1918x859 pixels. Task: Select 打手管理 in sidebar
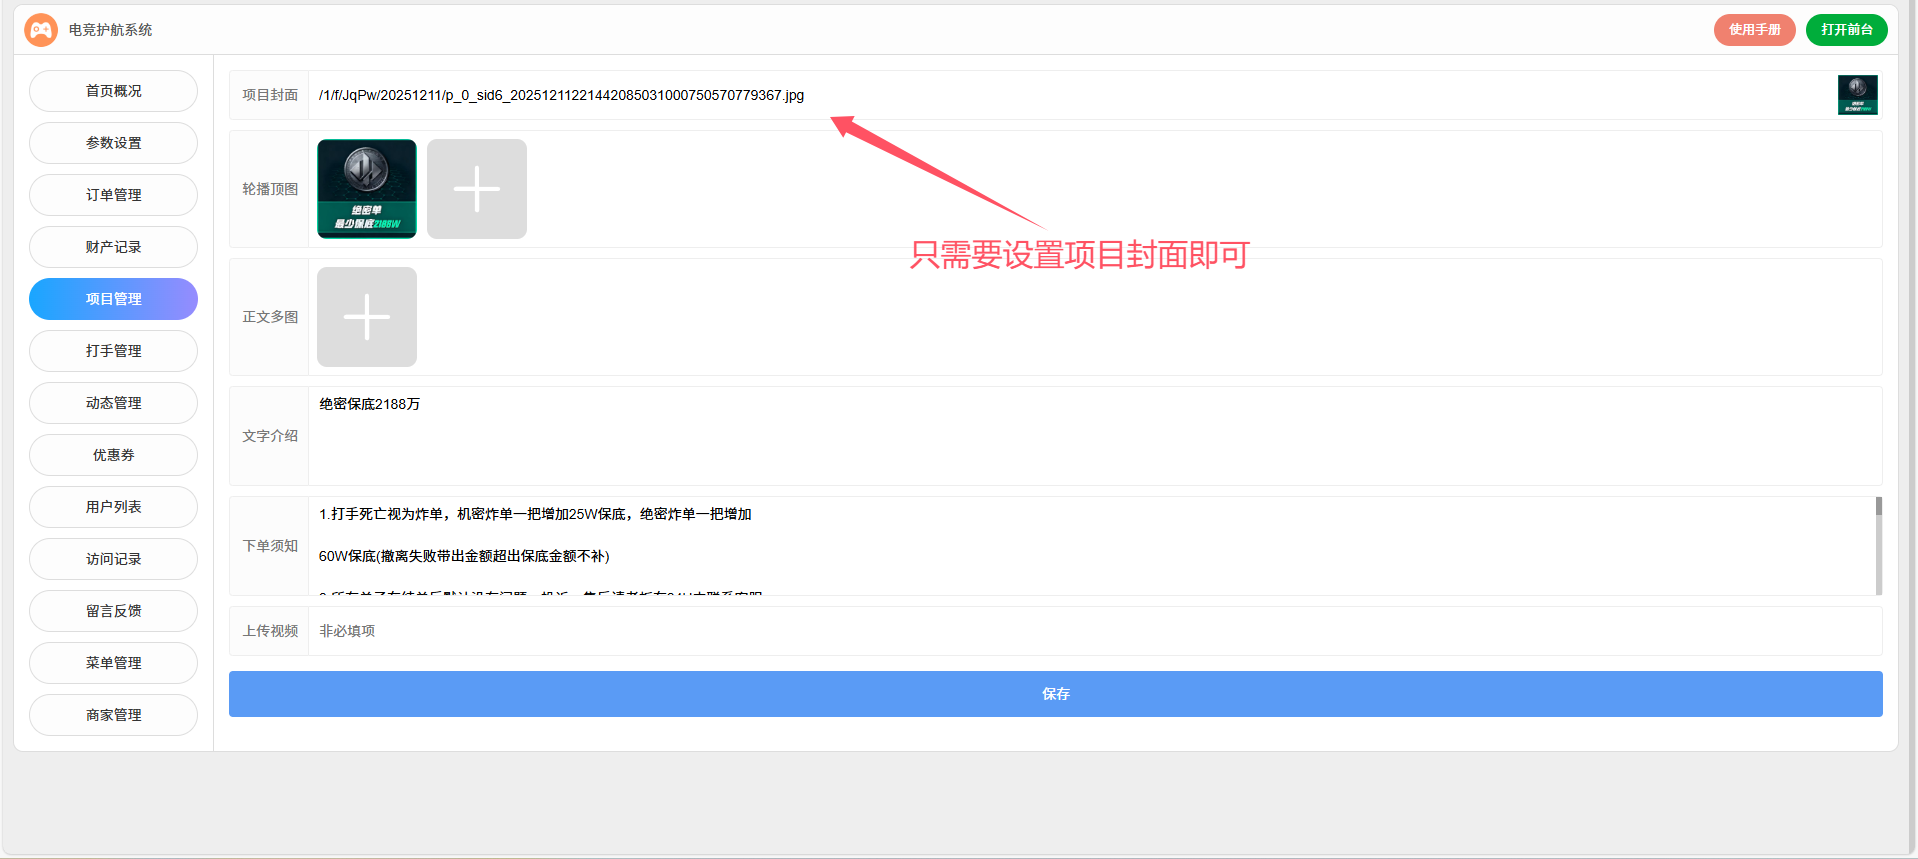[x=113, y=351]
